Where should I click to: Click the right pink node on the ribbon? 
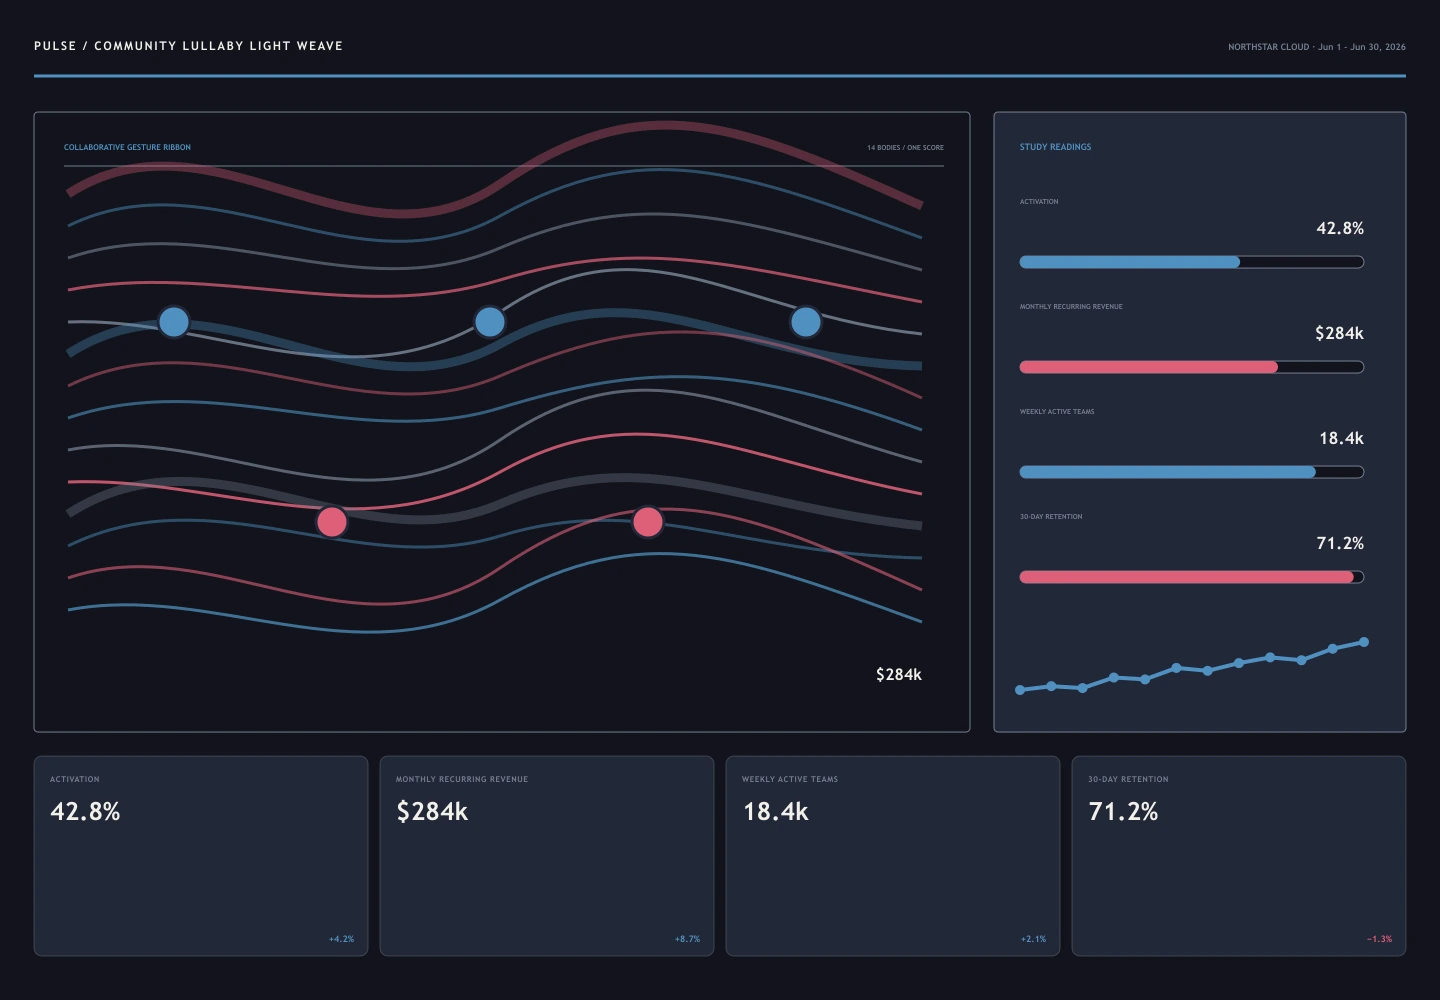648,522
